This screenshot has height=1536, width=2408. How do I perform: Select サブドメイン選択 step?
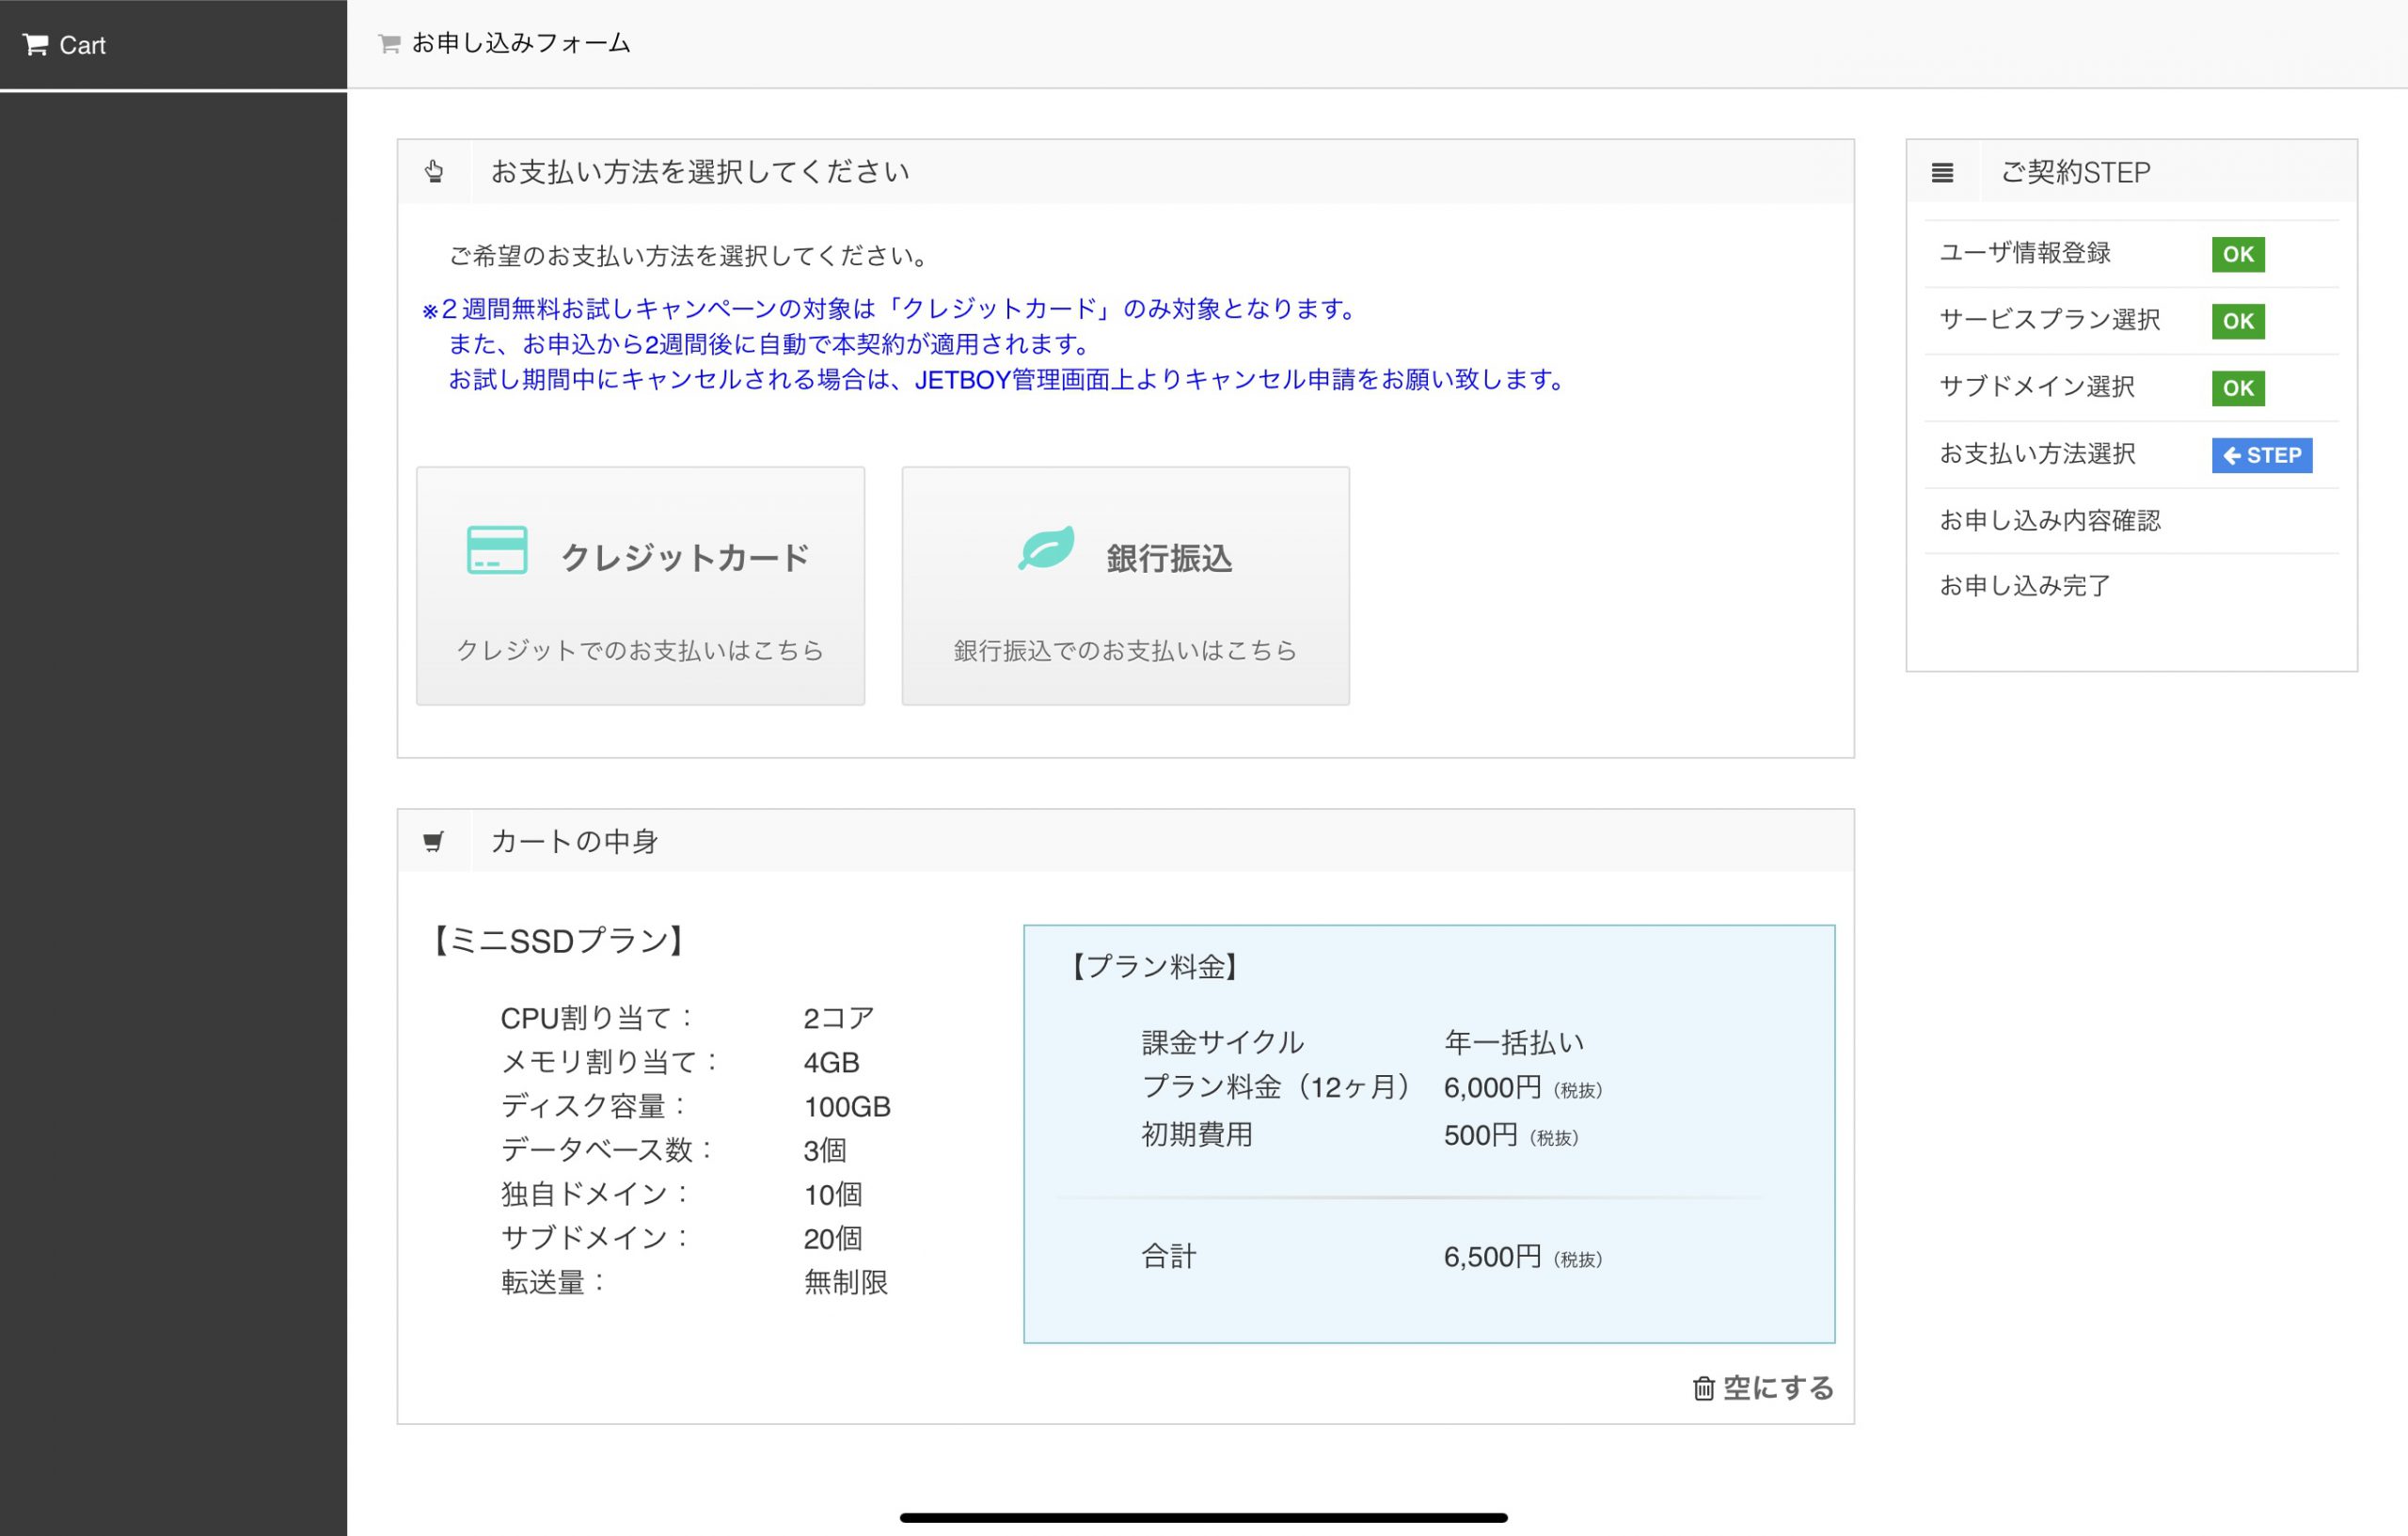click(x=2037, y=387)
